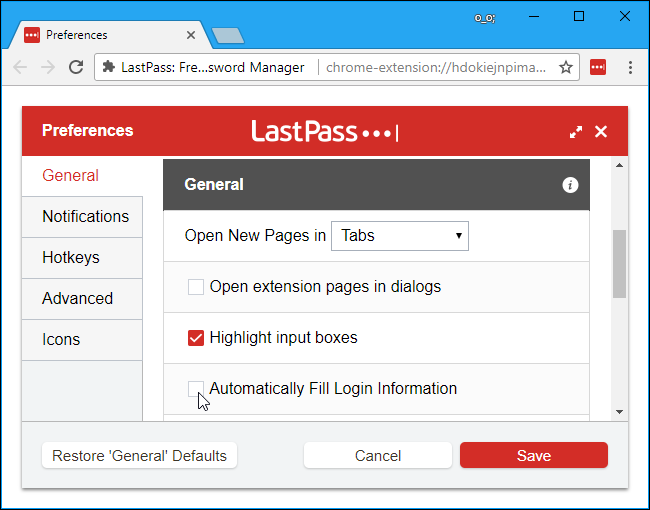650x510 pixels.
Task: Click the LastPass extension icon in toolbar
Action: click(598, 67)
